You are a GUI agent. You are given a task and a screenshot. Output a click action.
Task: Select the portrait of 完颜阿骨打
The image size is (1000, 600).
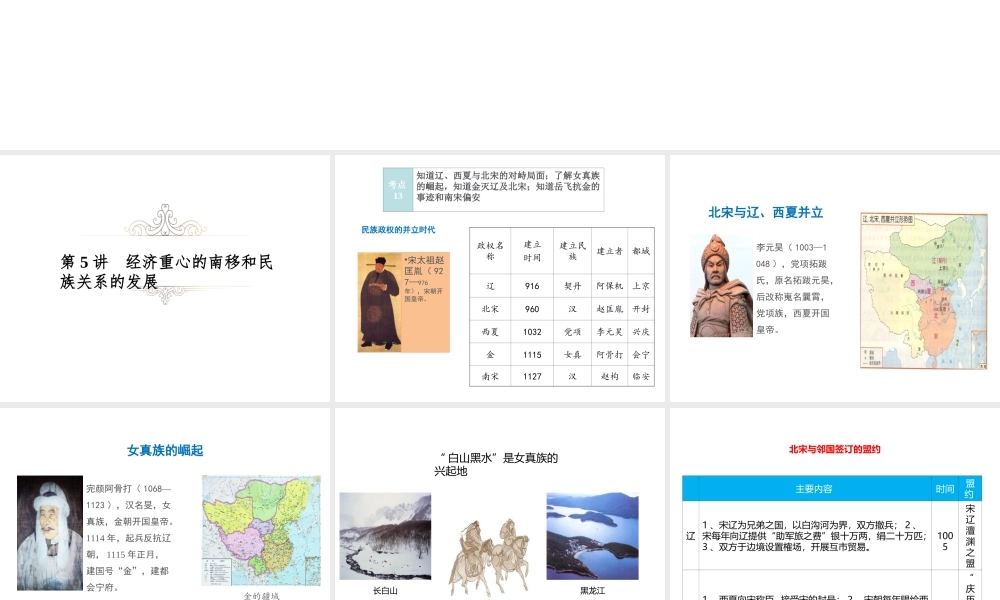coord(50,532)
